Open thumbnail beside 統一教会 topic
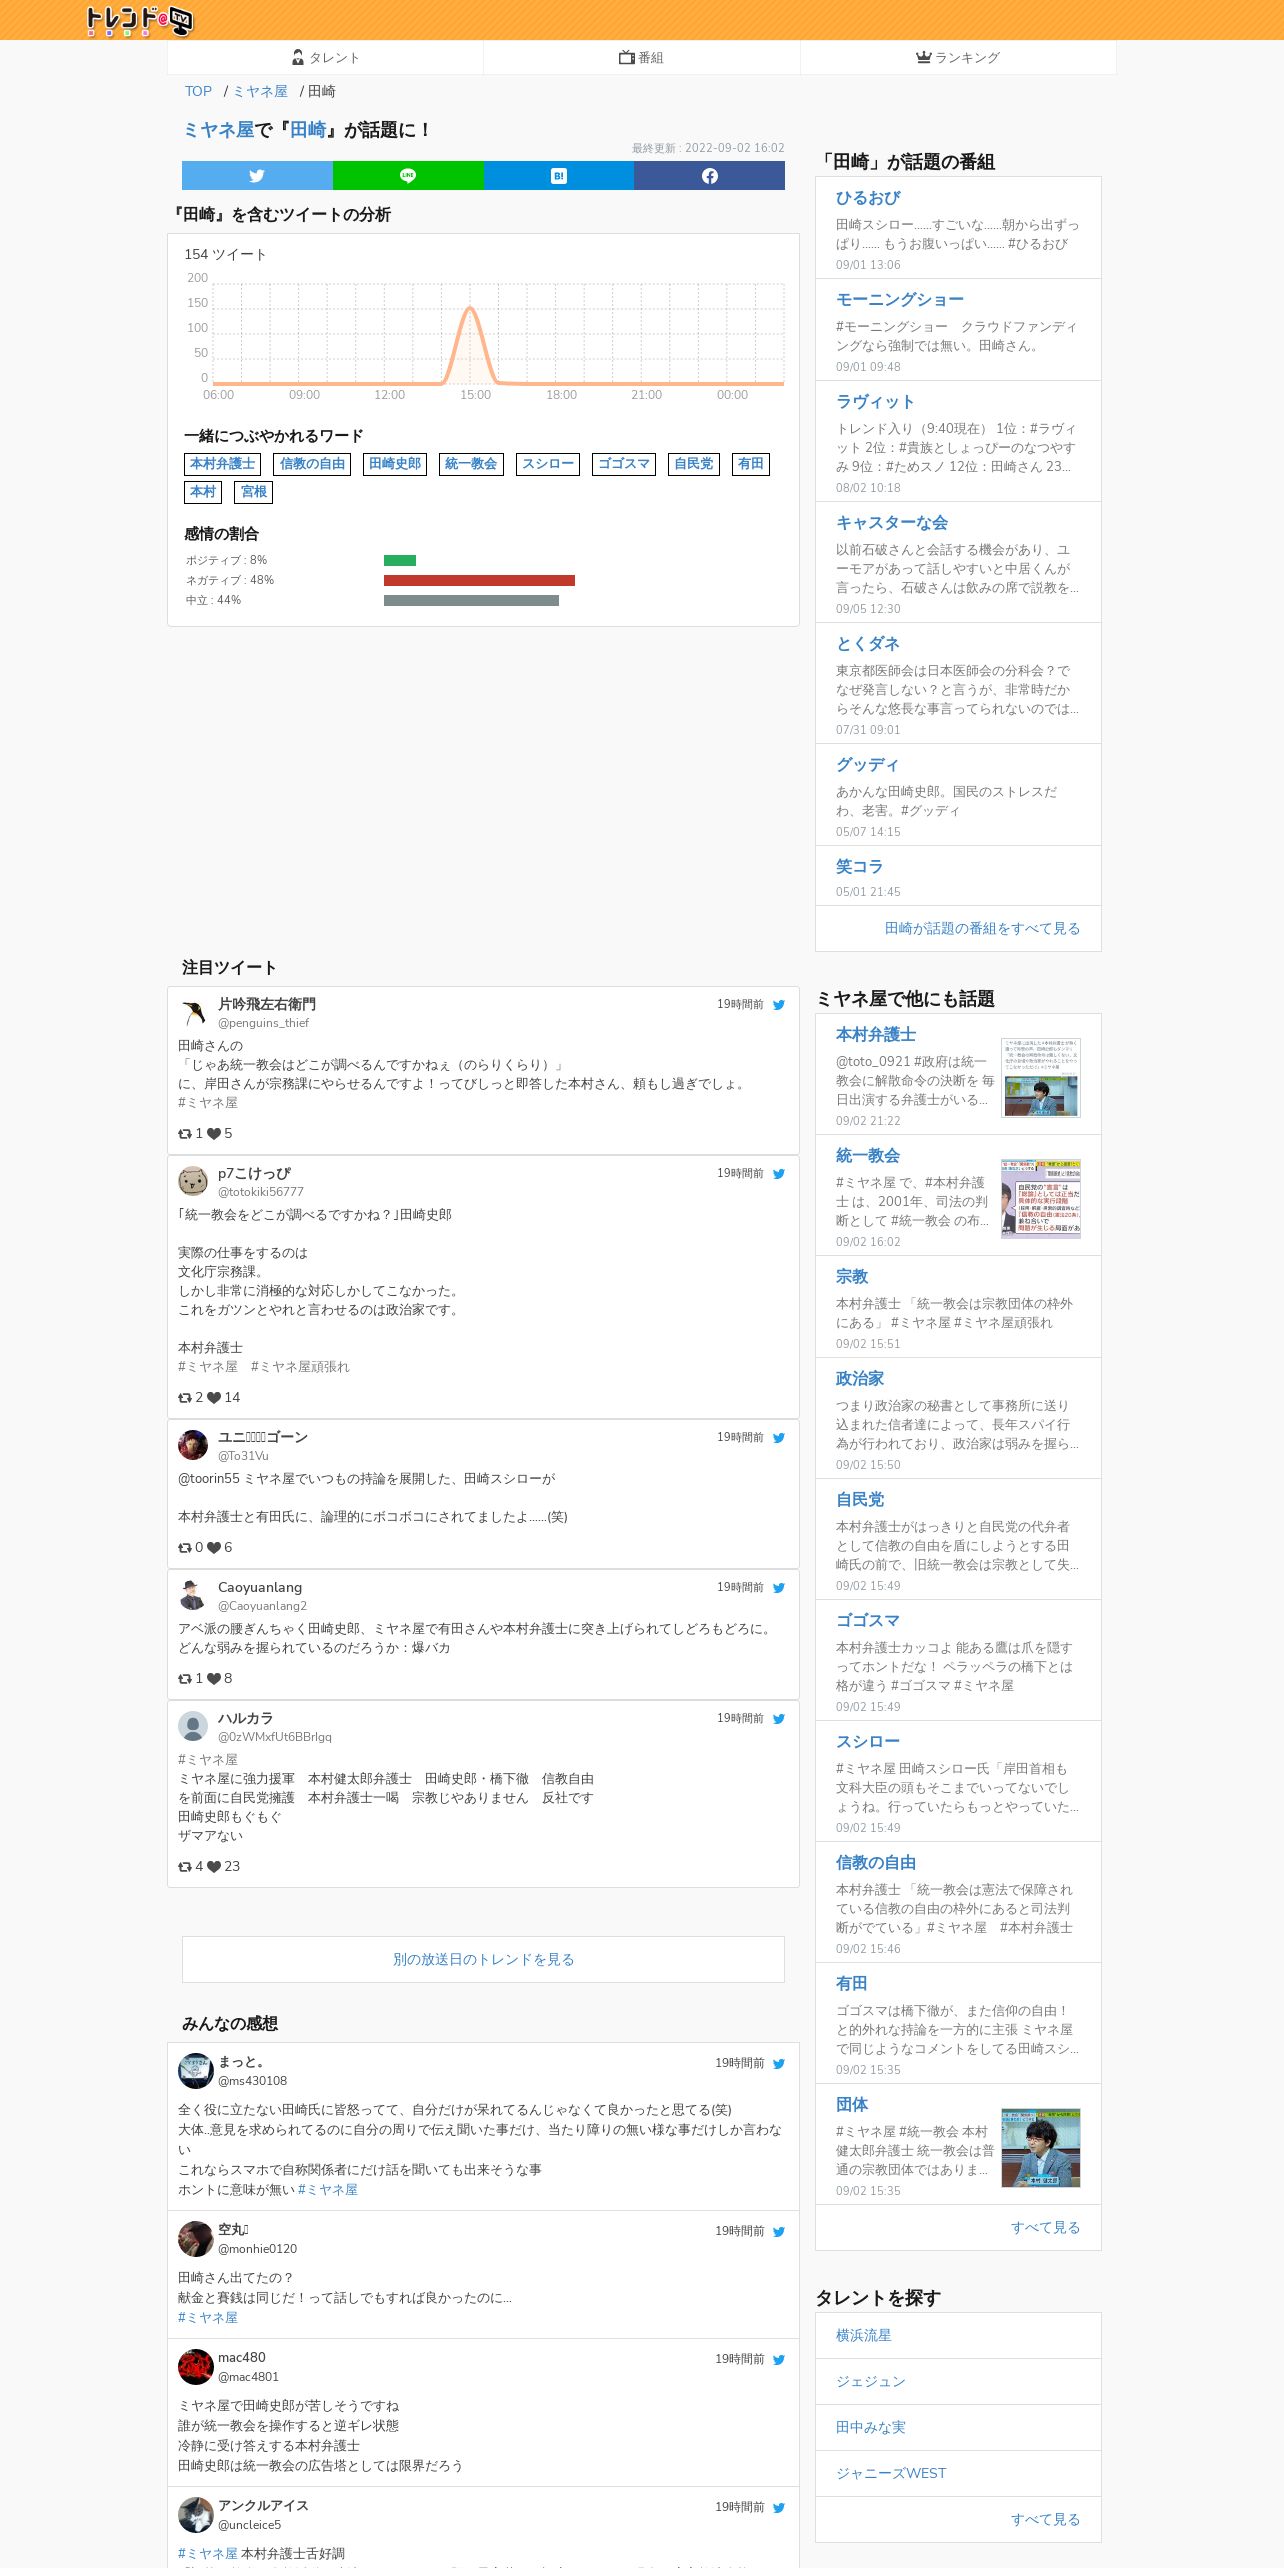The image size is (1284, 2568). pos(1041,1198)
